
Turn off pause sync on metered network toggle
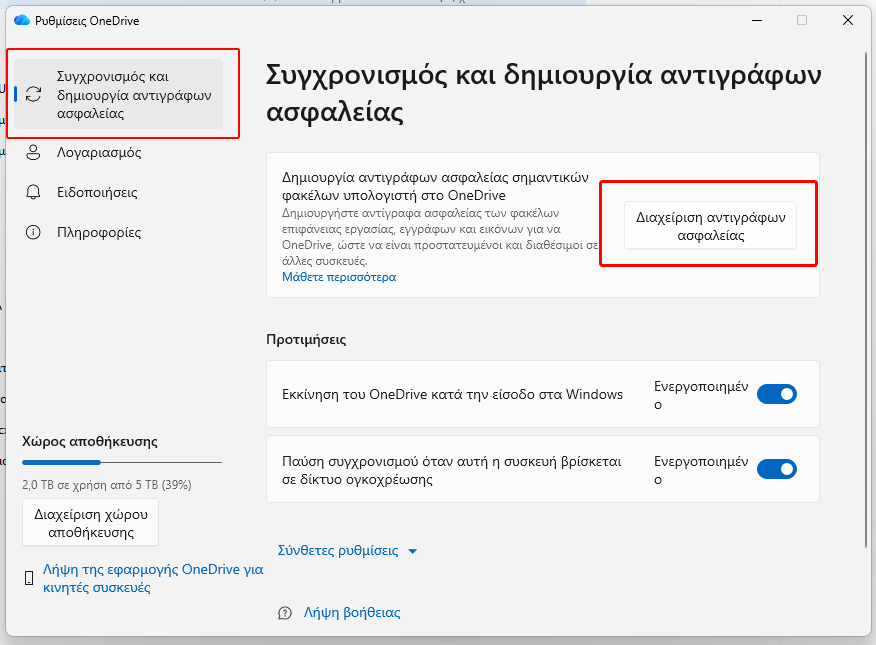(x=777, y=469)
